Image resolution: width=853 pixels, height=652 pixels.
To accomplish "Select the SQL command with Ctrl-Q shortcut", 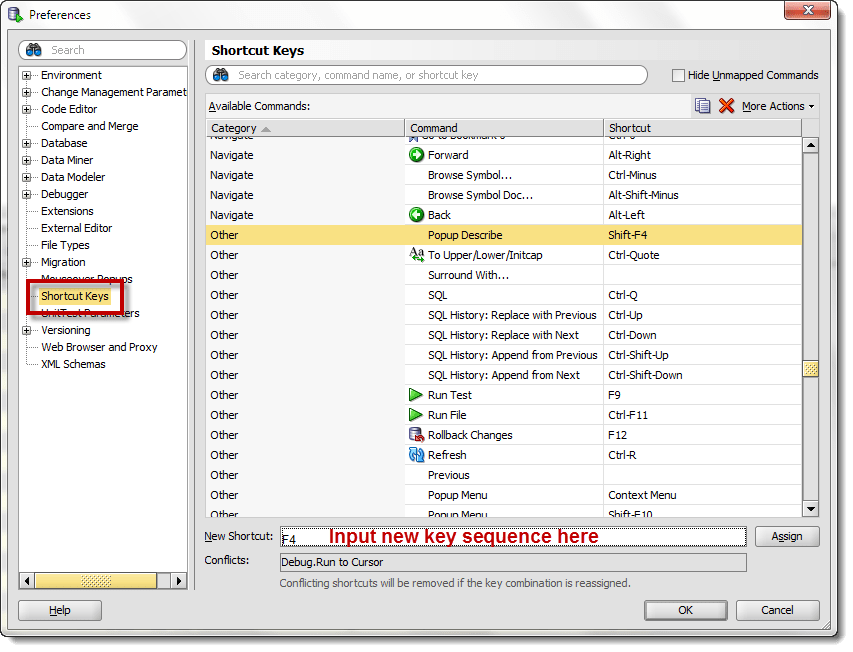I will (x=503, y=295).
